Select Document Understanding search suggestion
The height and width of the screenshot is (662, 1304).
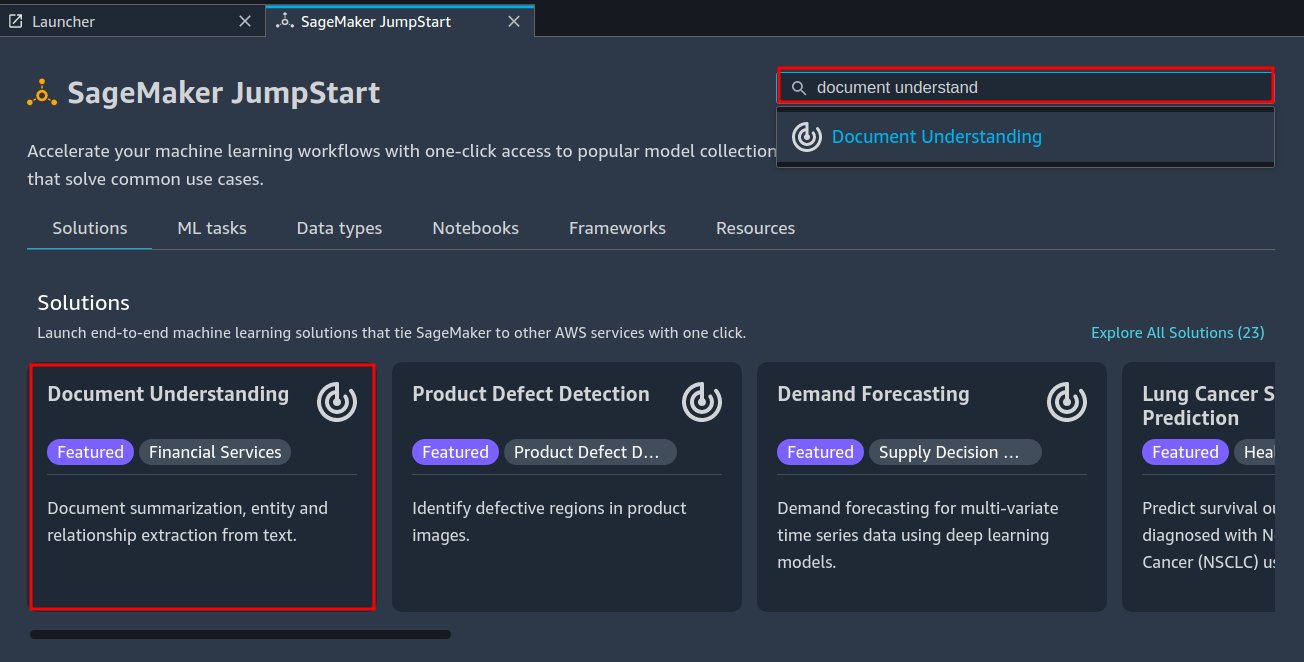pos(1025,137)
